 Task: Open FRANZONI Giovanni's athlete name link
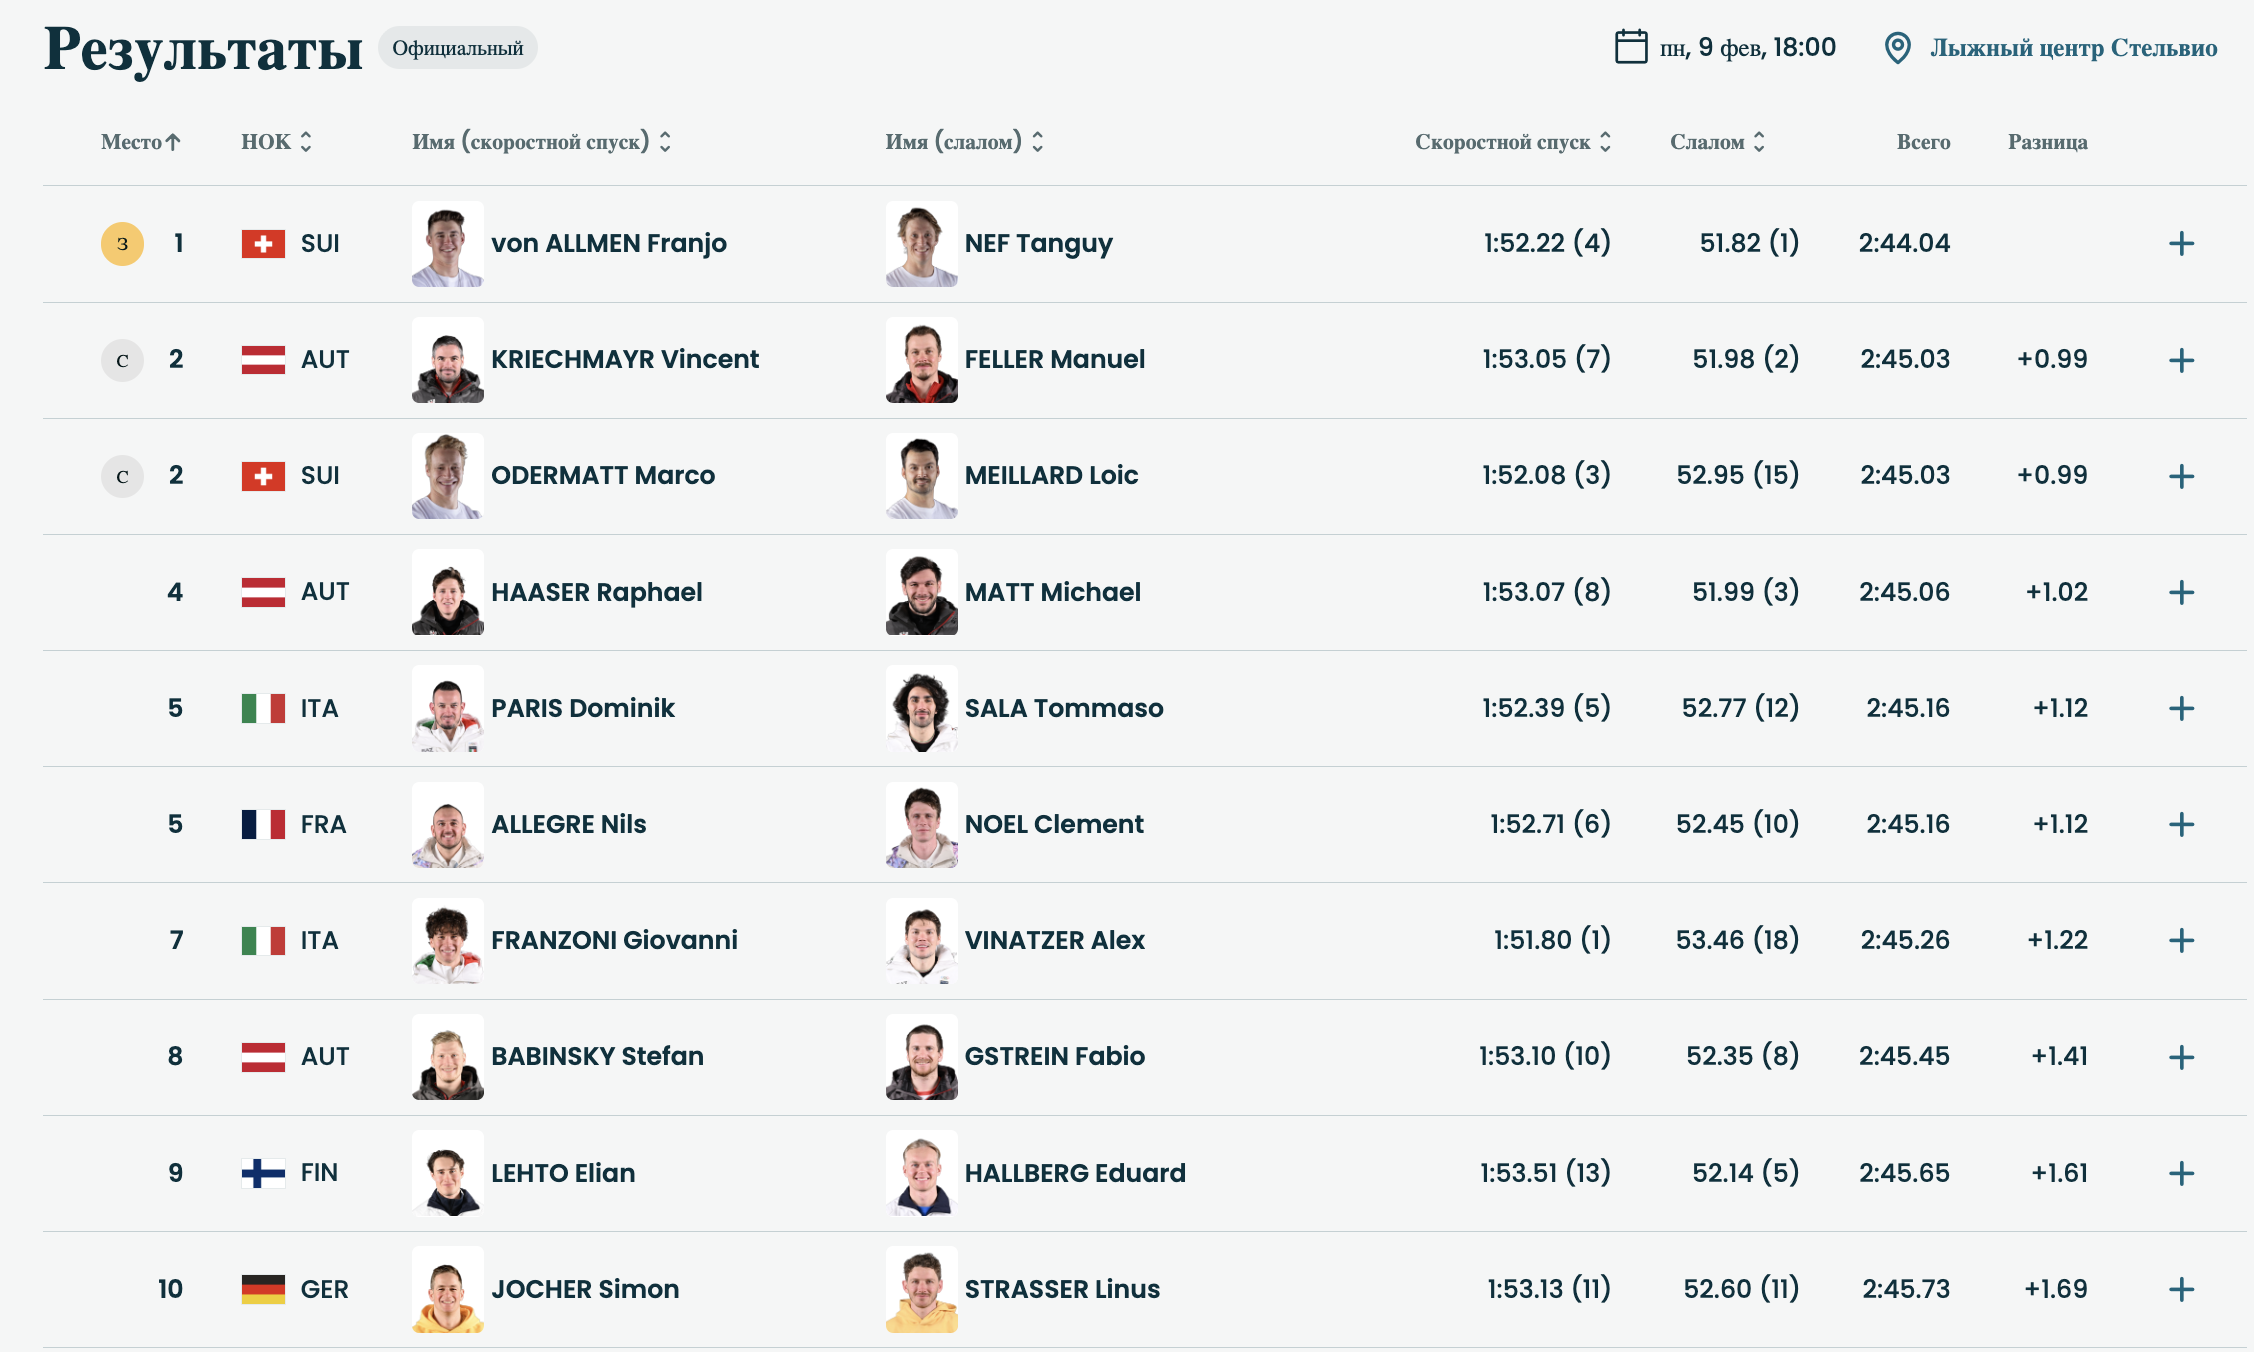coord(614,941)
